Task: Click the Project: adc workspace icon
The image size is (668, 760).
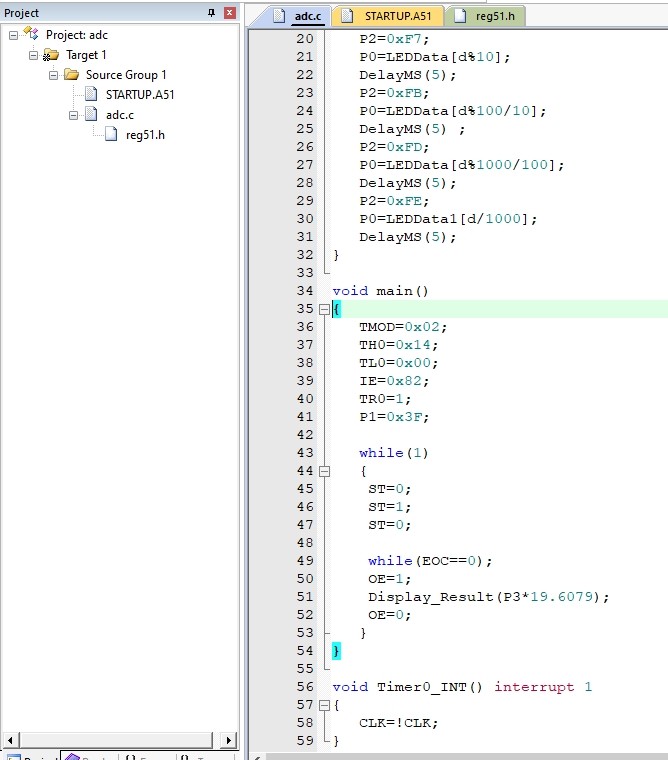Action: pyautogui.click(x=32, y=34)
